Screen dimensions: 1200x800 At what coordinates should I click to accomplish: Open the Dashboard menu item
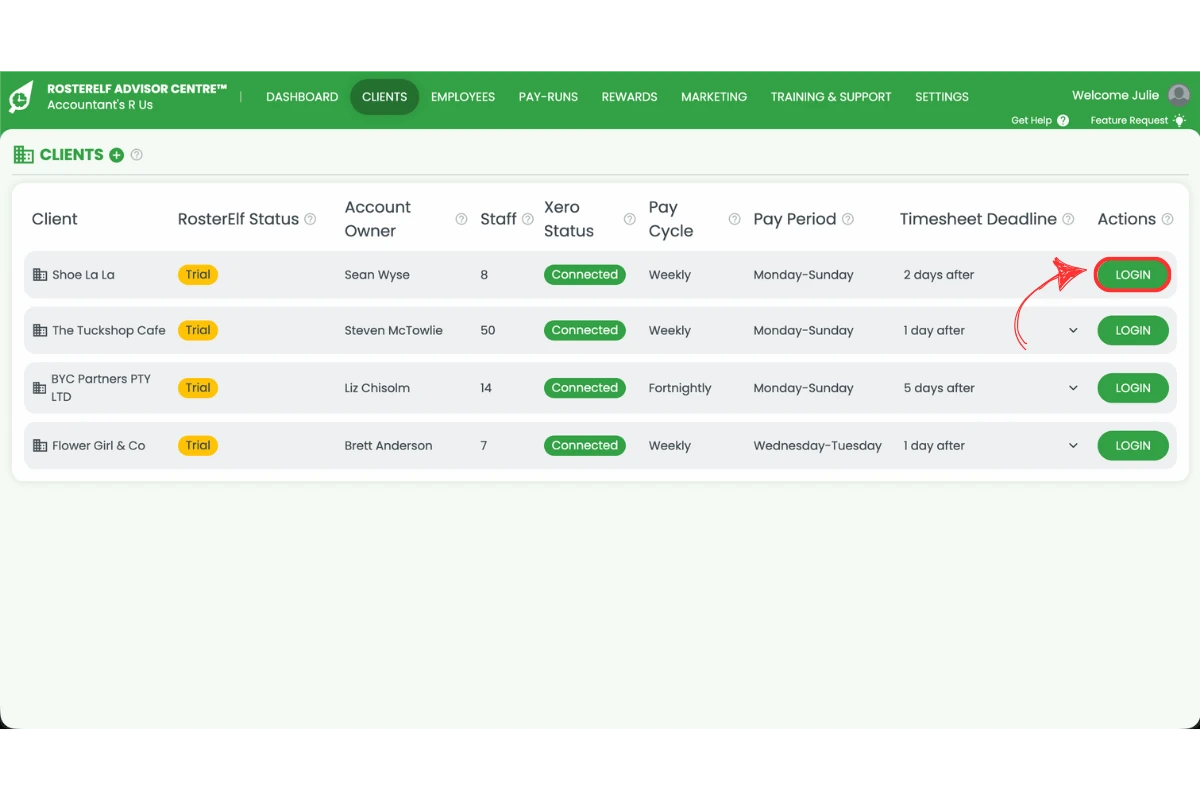point(302,97)
